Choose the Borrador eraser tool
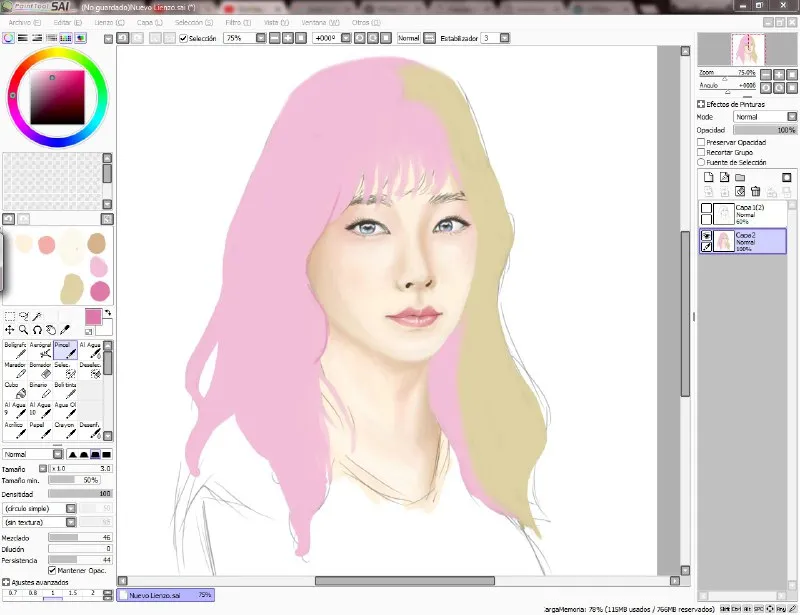 [40, 370]
